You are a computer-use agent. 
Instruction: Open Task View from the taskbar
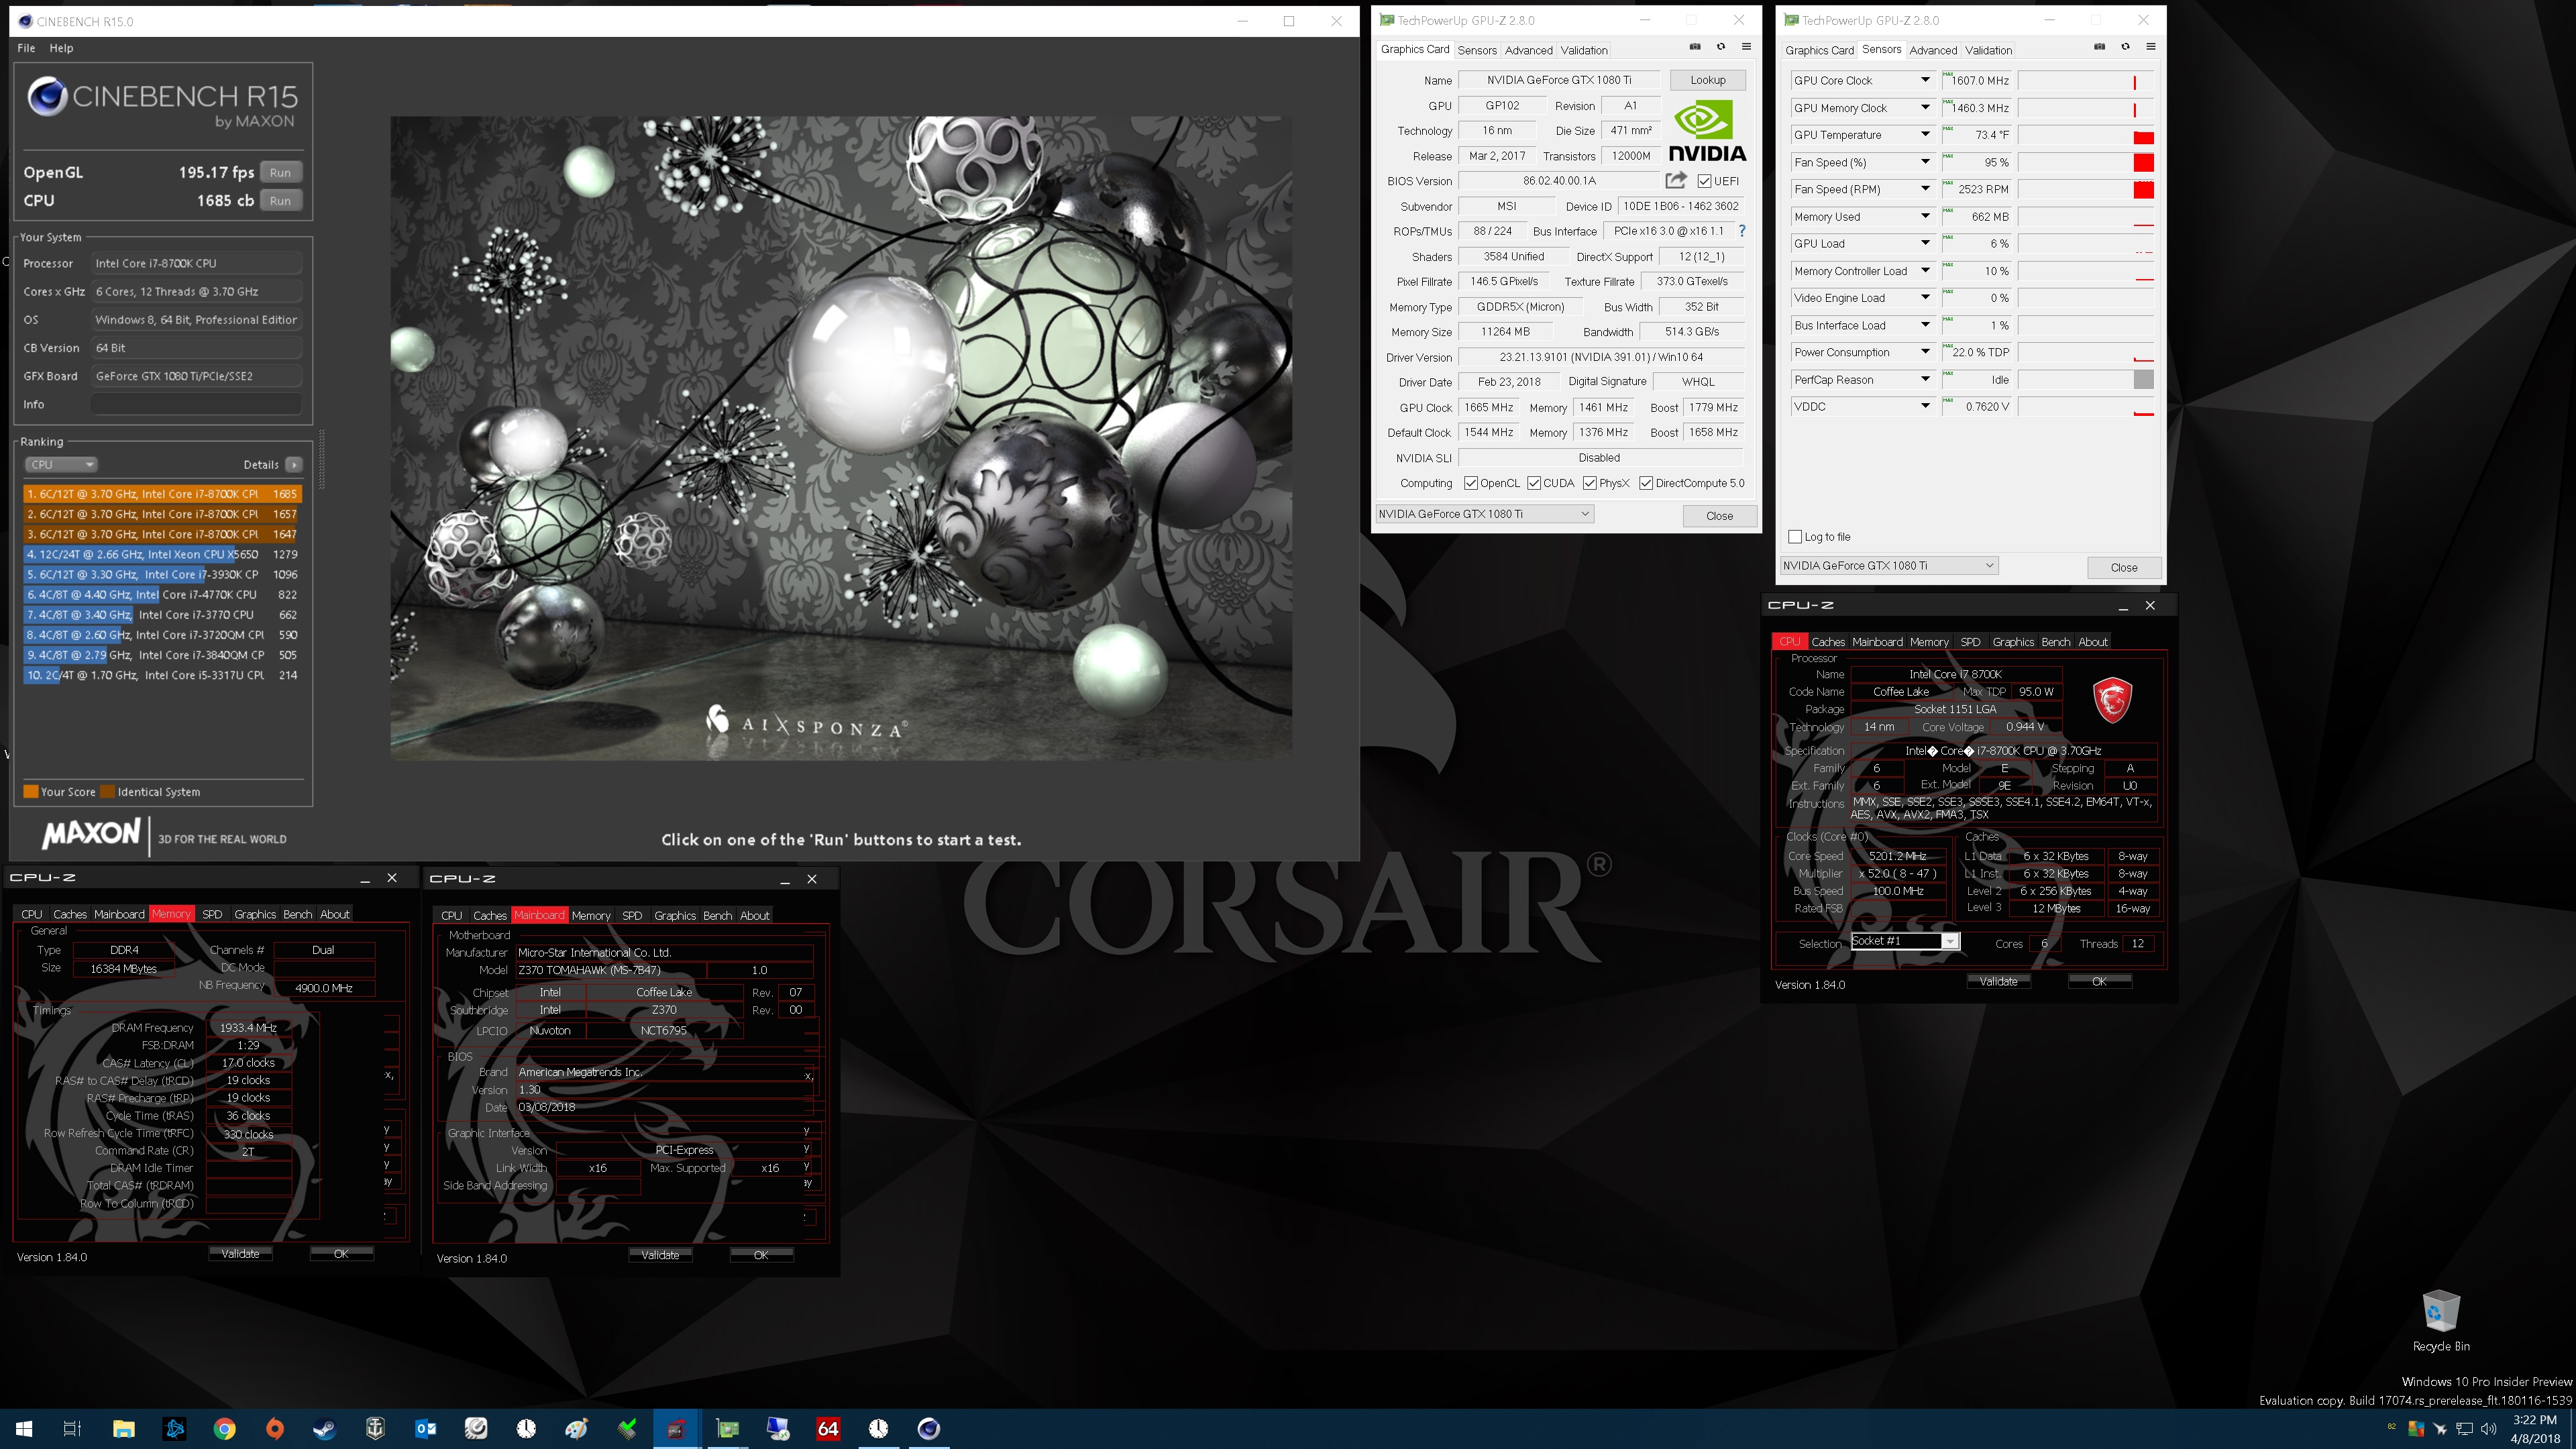72,1428
